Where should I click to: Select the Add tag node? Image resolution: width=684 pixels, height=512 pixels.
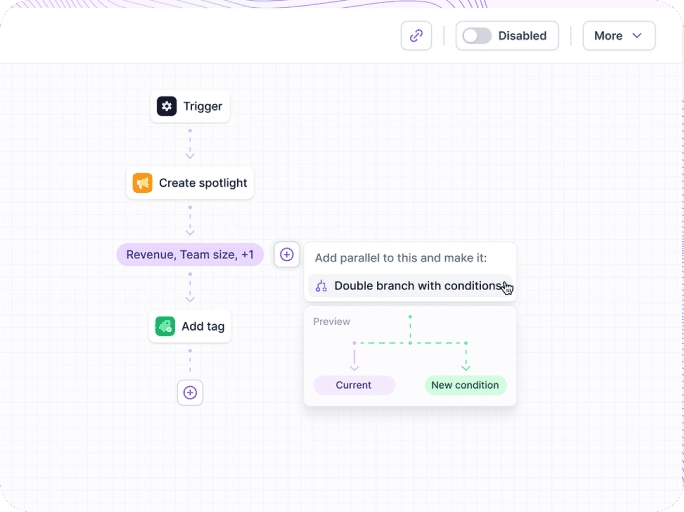tap(190, 326)
